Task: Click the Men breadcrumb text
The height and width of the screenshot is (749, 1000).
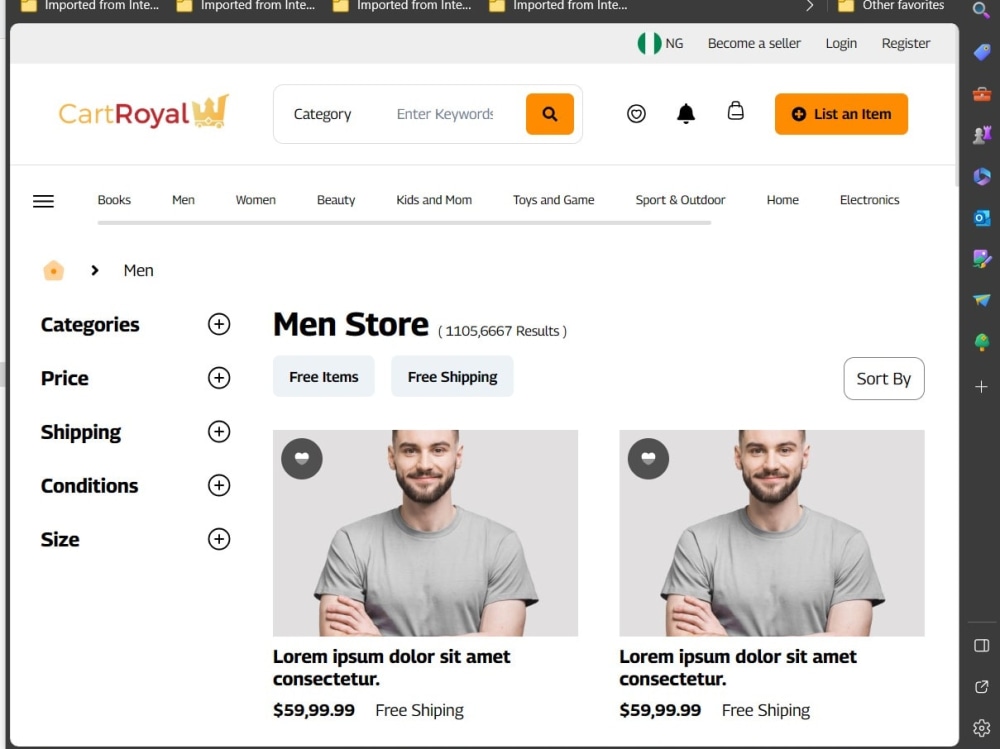Action: (x=138, y=271)
